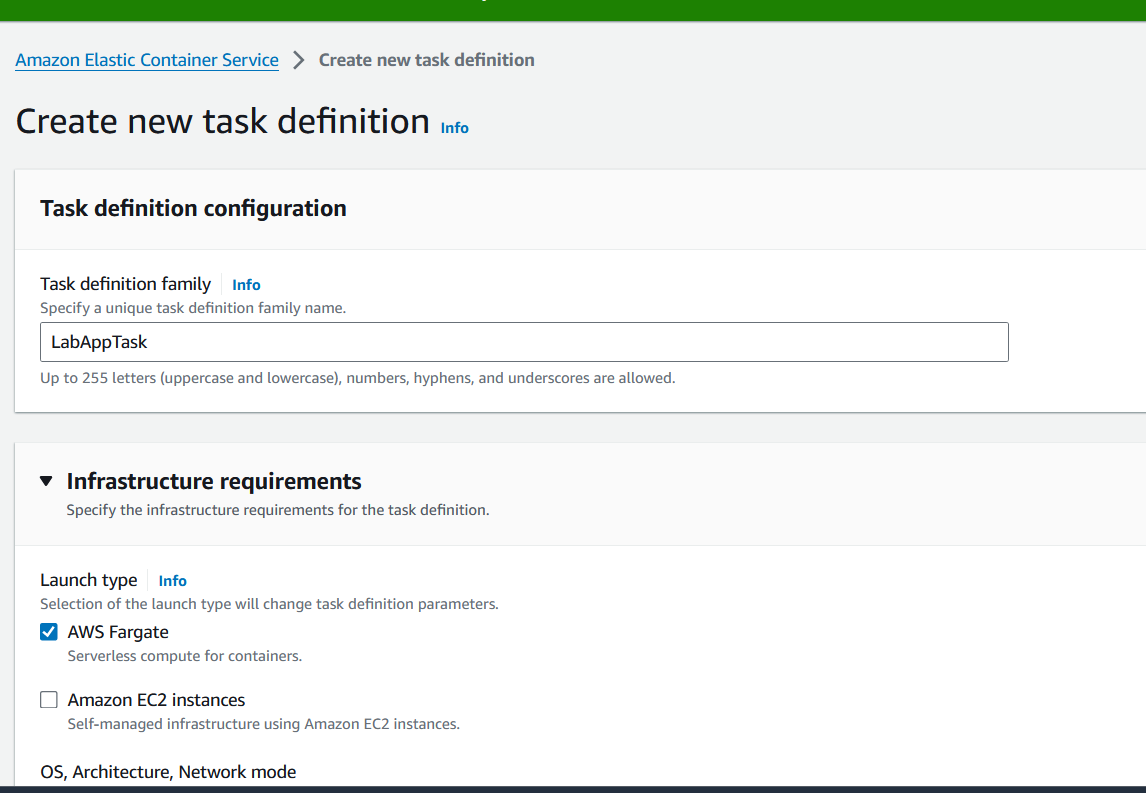The height and width of the screenshot is (793, 1146).
Task: Click the Self-managed infrastructure description text
Action: coord(264,724)
